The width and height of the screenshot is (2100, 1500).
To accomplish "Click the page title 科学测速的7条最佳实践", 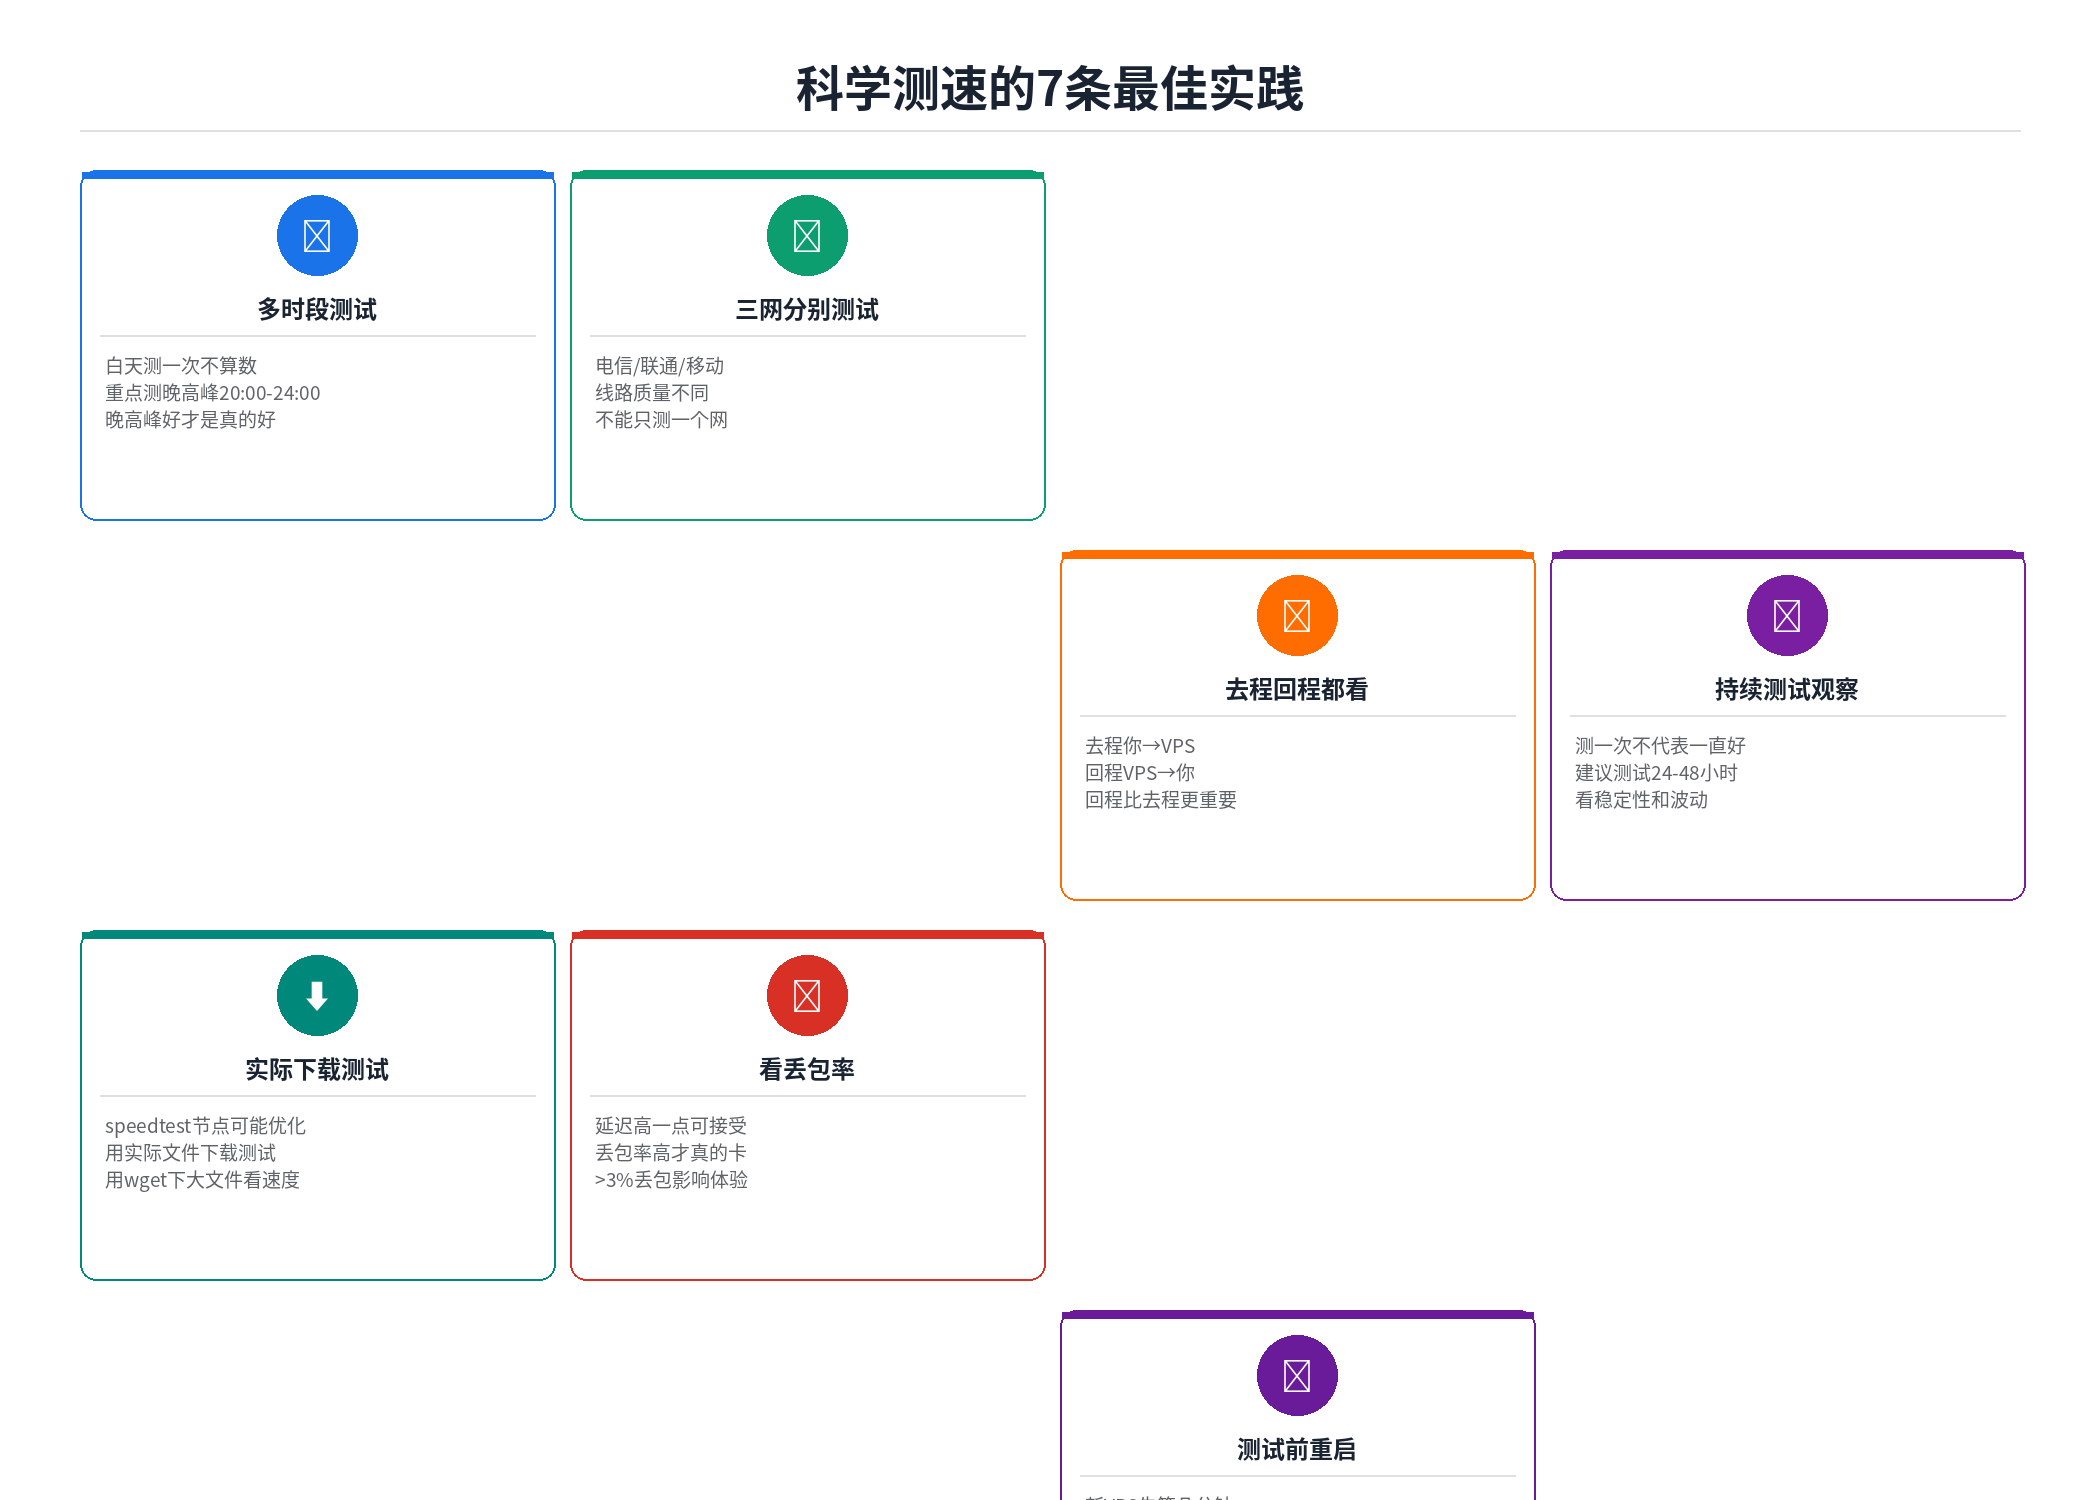I will coord(1050,89).
